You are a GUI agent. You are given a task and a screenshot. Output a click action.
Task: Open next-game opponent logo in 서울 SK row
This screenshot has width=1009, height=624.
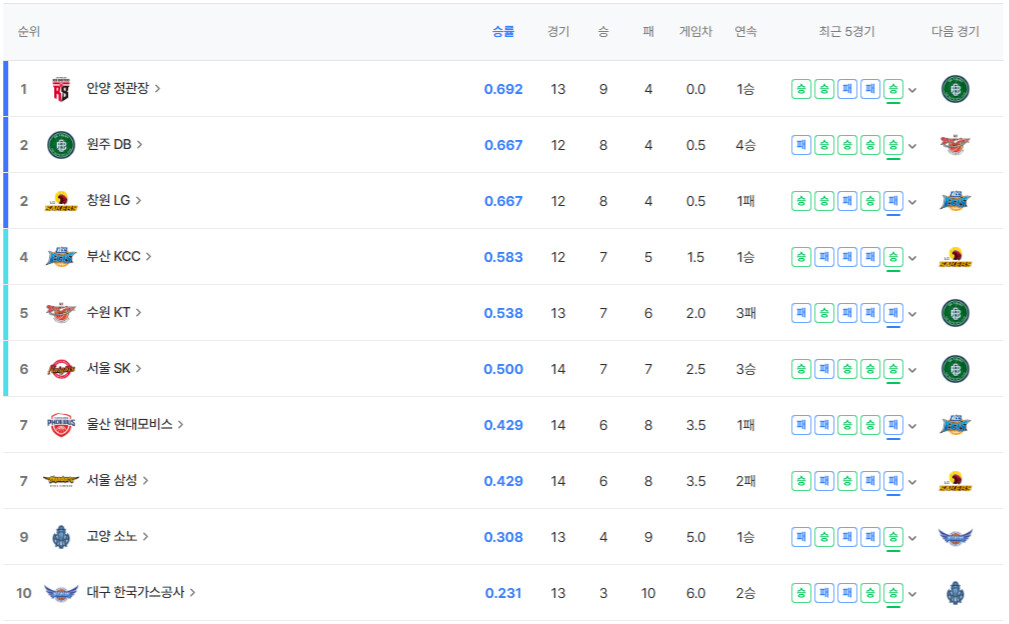pos(955,369)
